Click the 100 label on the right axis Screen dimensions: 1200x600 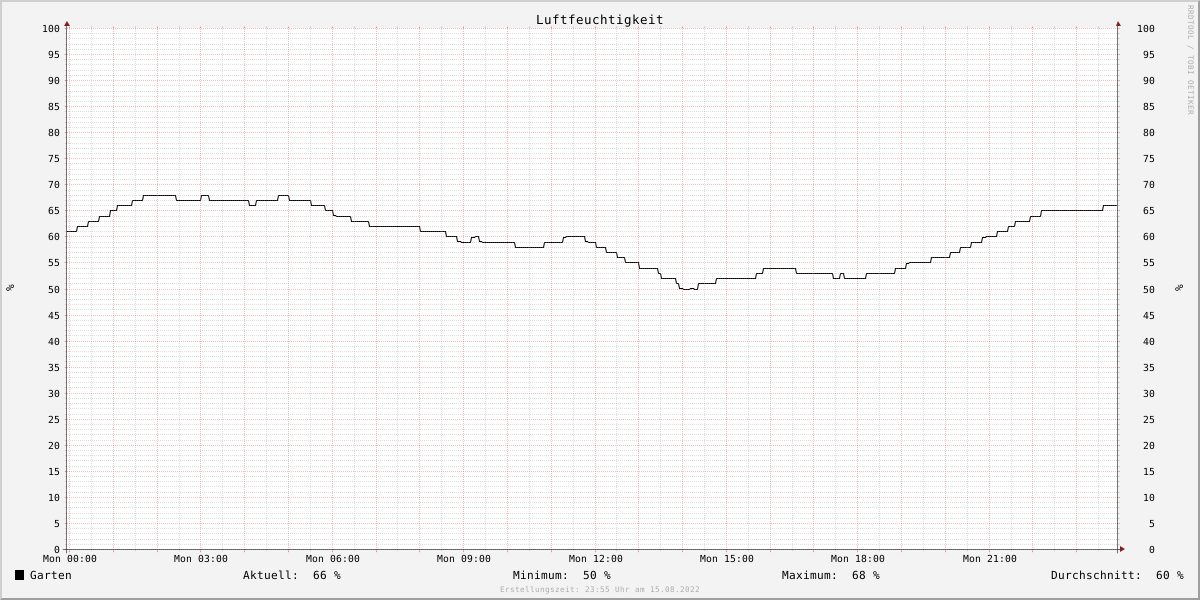click(x=1146, y=29)
